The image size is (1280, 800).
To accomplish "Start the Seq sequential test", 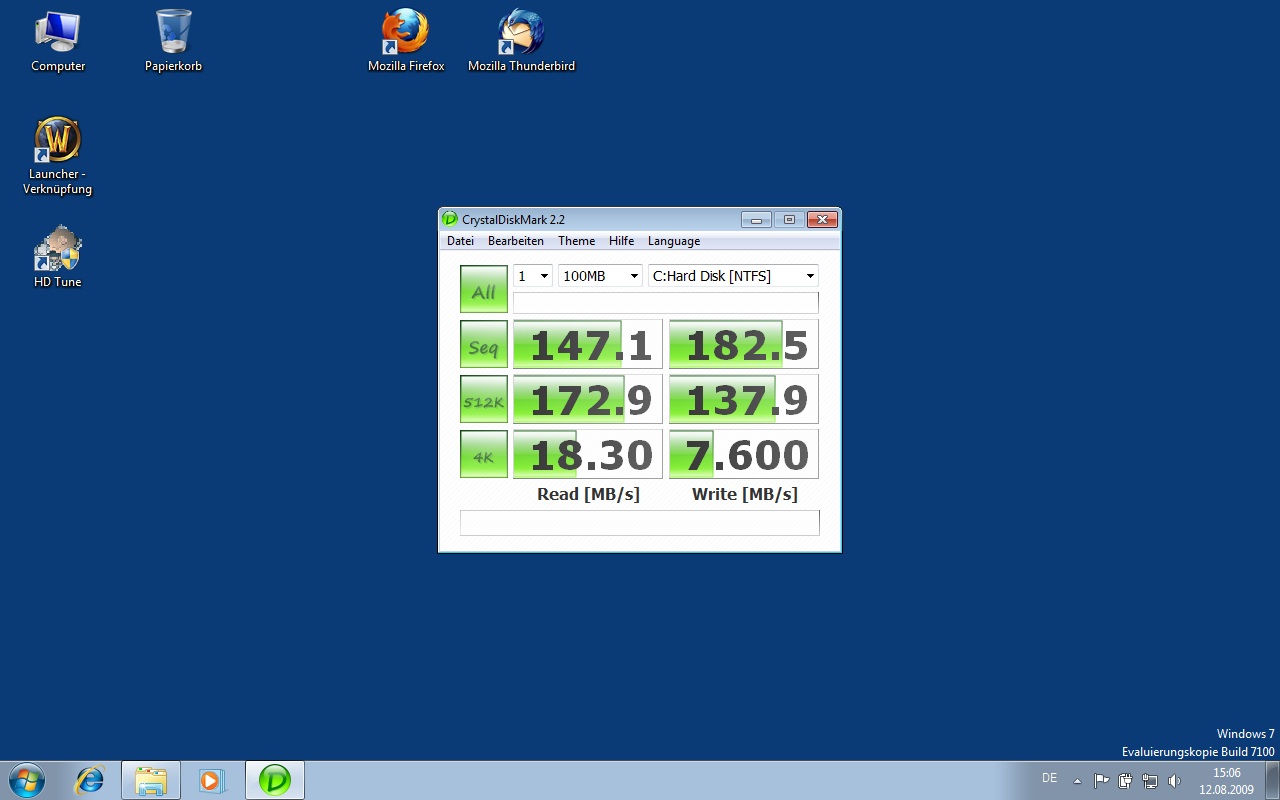I will click(484, 344).
